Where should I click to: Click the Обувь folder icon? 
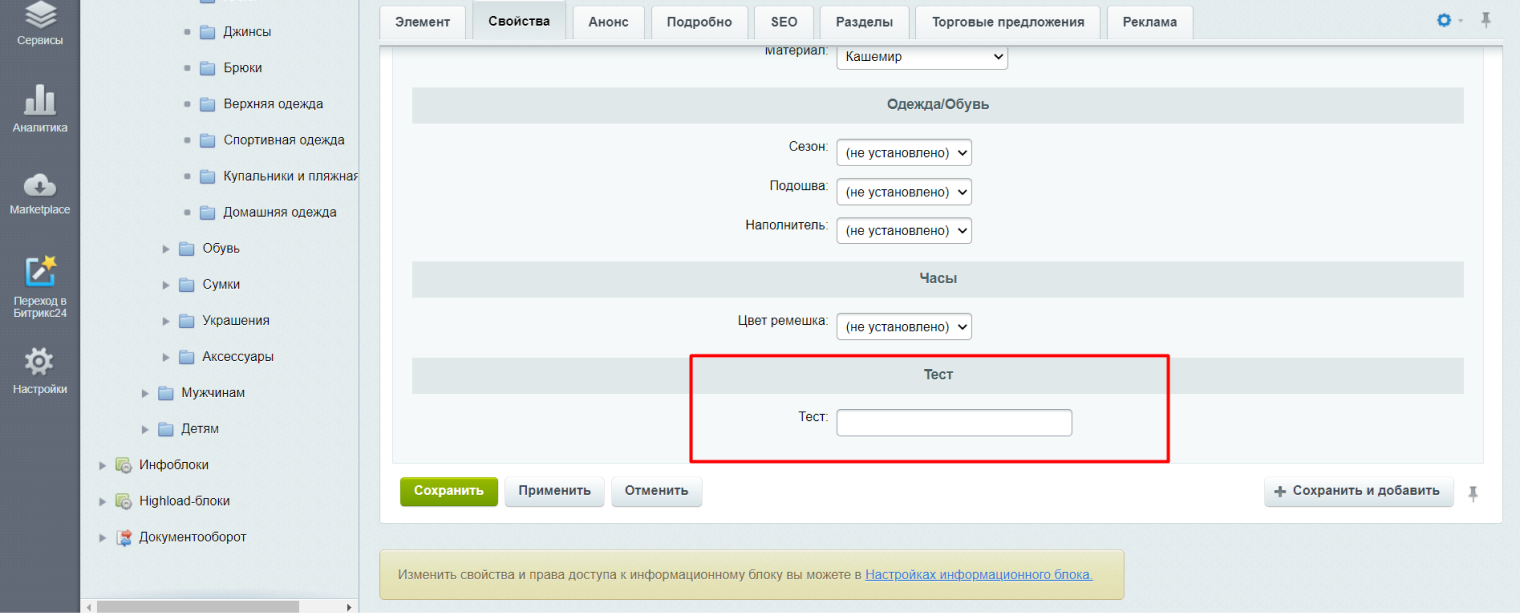(x=187, y=248)
